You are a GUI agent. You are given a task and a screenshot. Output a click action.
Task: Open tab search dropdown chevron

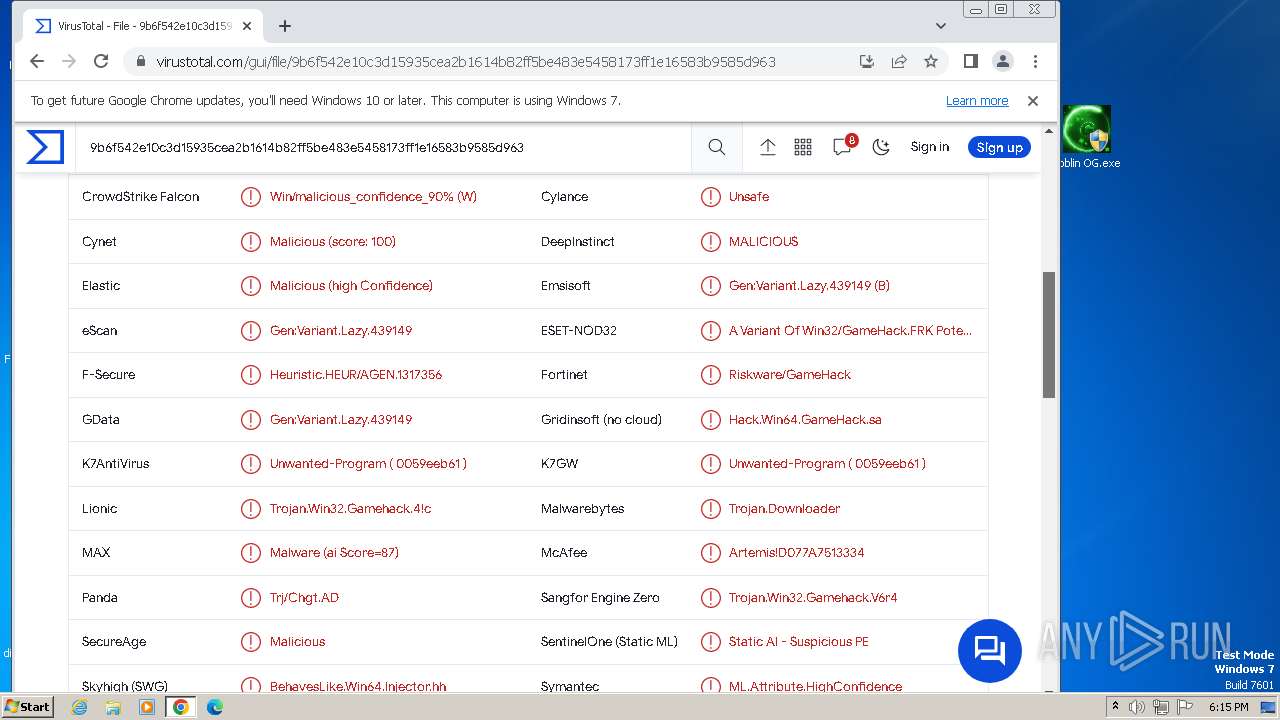(940, 26)
